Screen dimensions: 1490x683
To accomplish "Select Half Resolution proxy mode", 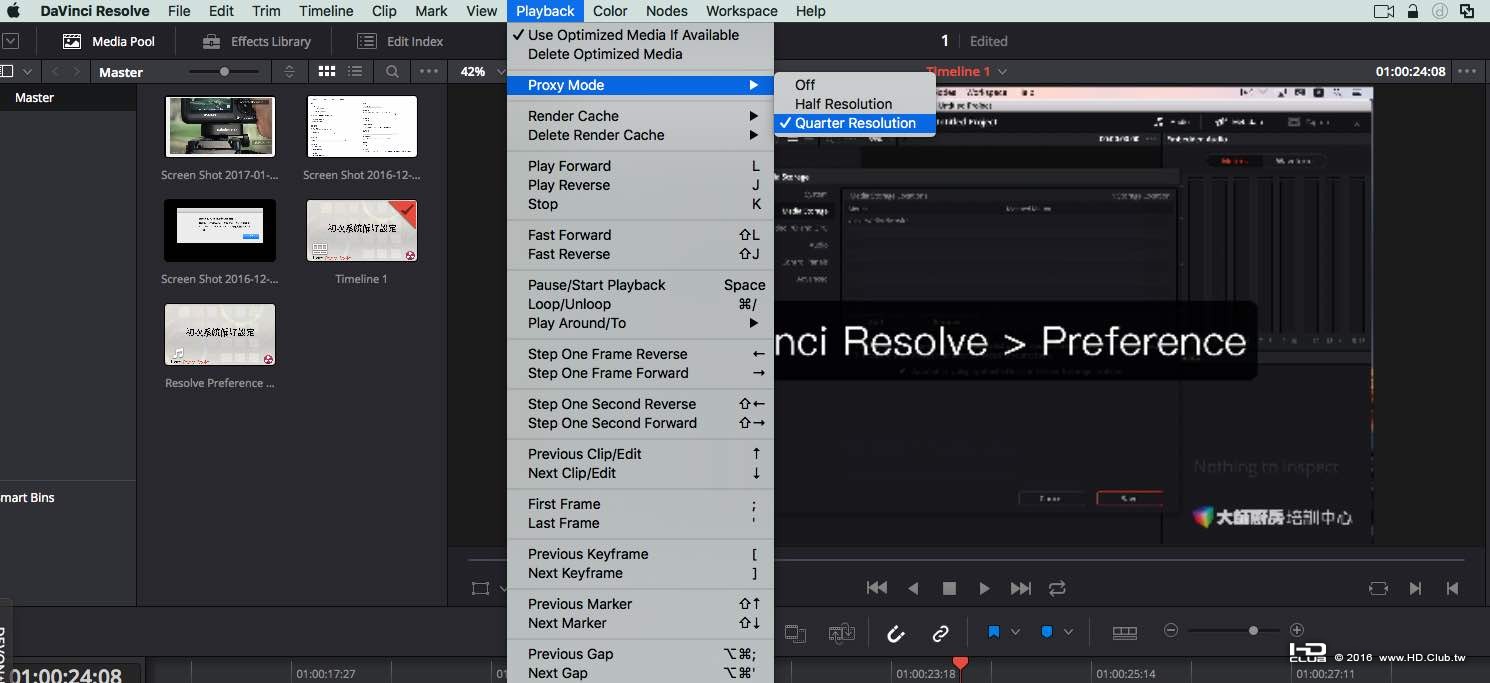I will 855,104.
